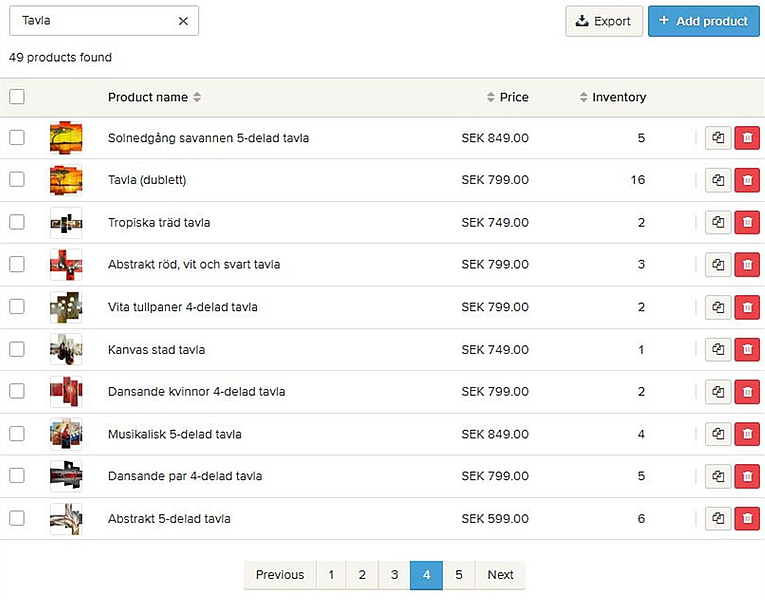765x600 pixels.
Task: Delete the Abstrakt 5-delad tavla row
Action: click(746, 519)
